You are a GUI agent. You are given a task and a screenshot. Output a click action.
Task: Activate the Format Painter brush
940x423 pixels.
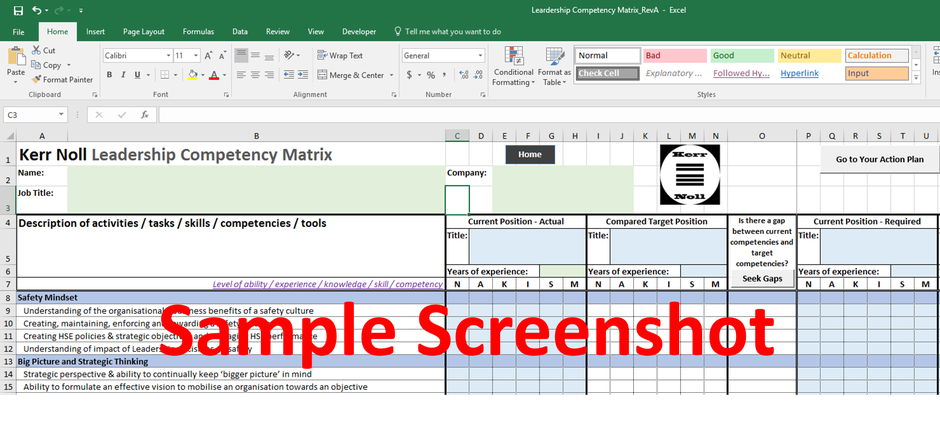point(36,79)
